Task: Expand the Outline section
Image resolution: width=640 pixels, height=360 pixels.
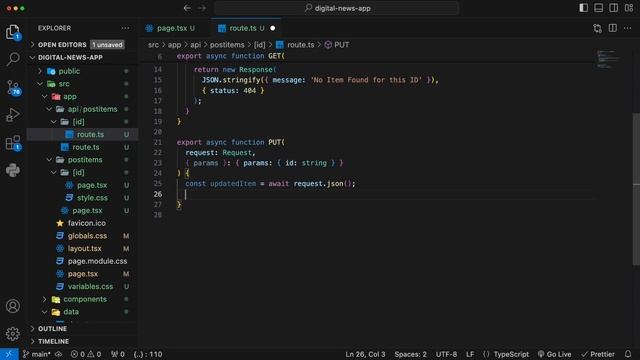Action: click(82, 329)
